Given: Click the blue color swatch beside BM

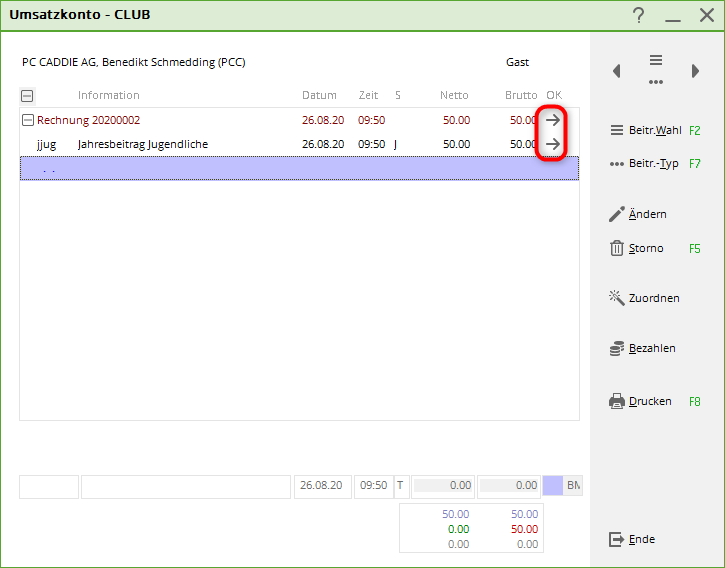Looking at the screenshot, I should (553, 486).
